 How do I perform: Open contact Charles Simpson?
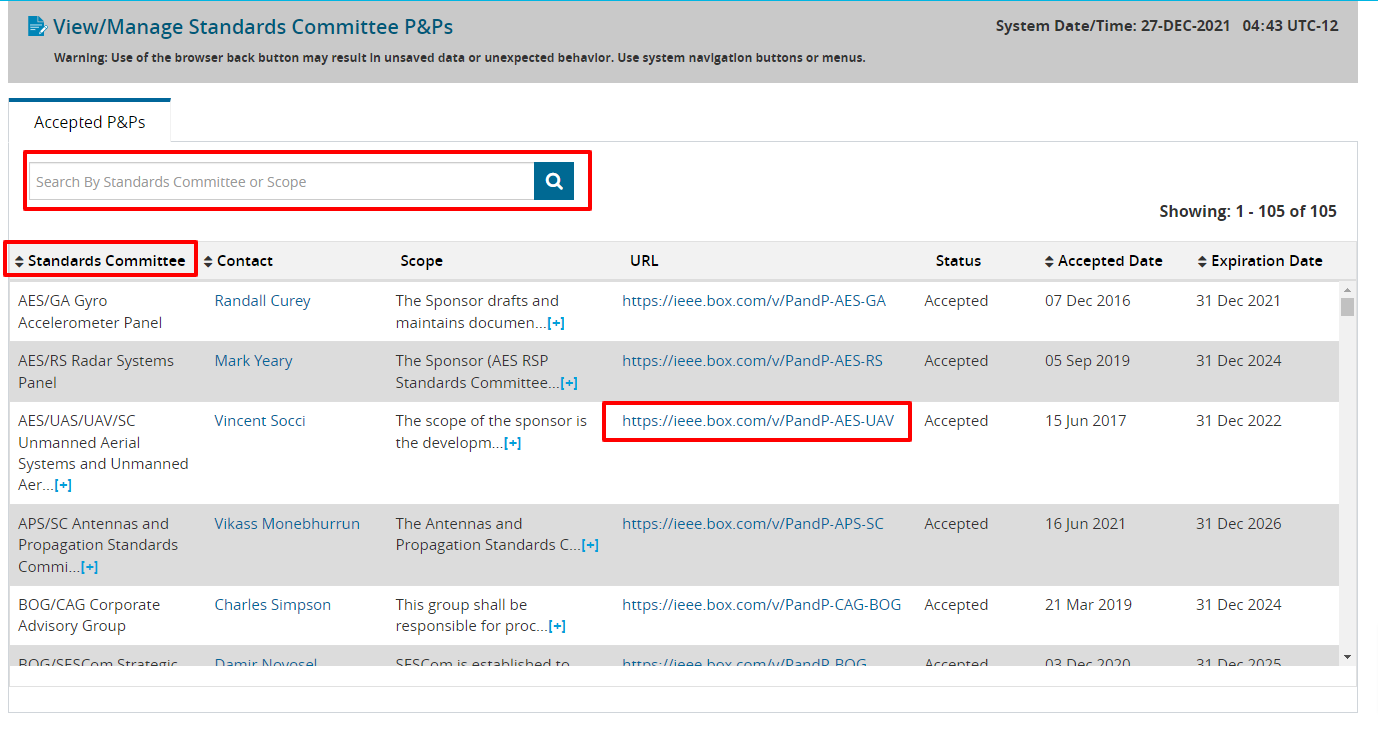(272, 605)
